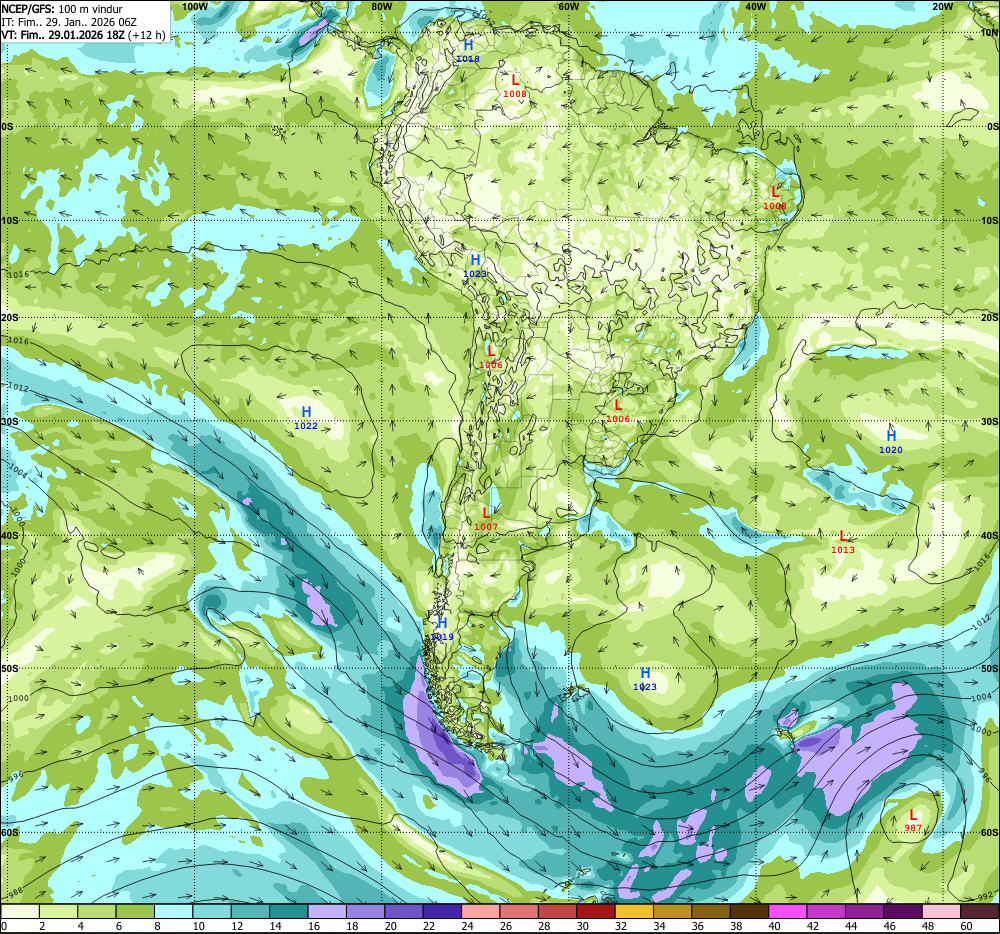Select the L 987 deep low near 60S
Viewport: 1000px width, 934px height.
[913, 821]
